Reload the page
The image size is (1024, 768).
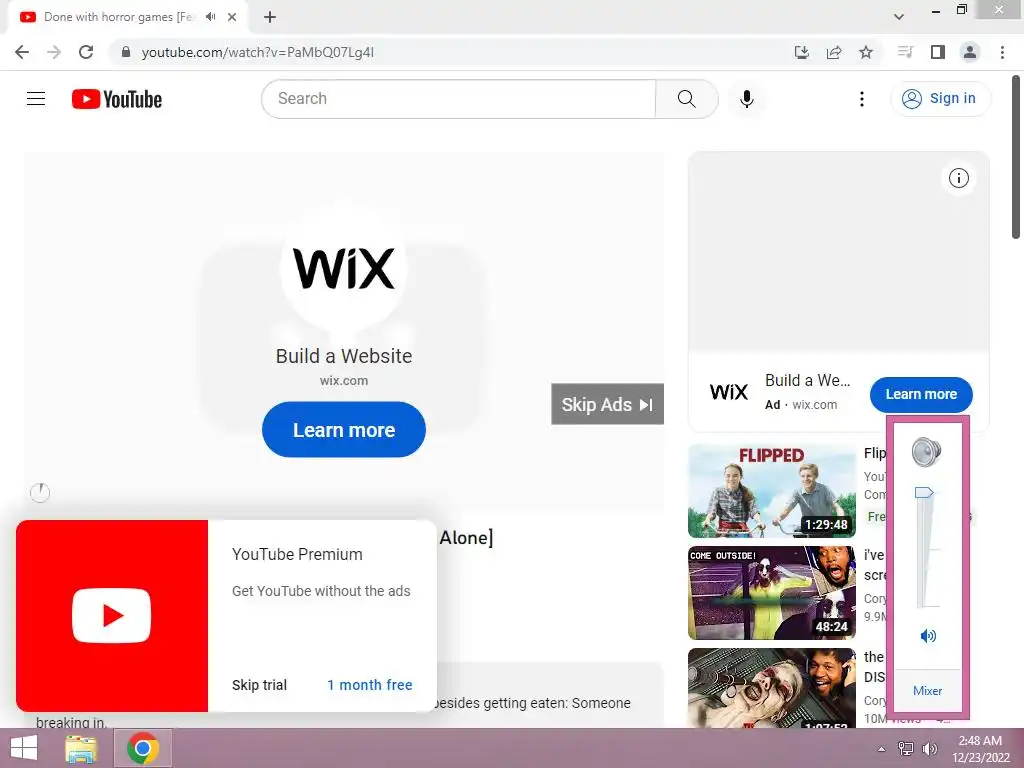pos(86,52)
